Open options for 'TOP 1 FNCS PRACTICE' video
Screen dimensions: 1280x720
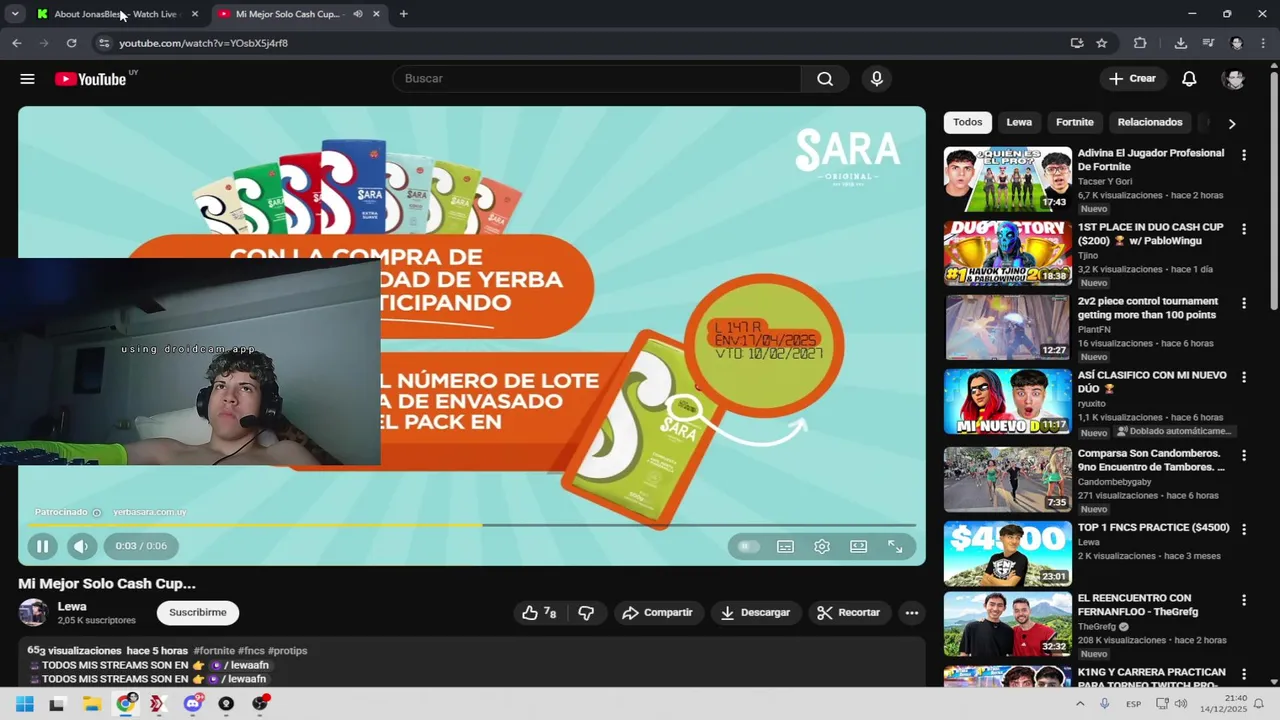(1244, 529)
